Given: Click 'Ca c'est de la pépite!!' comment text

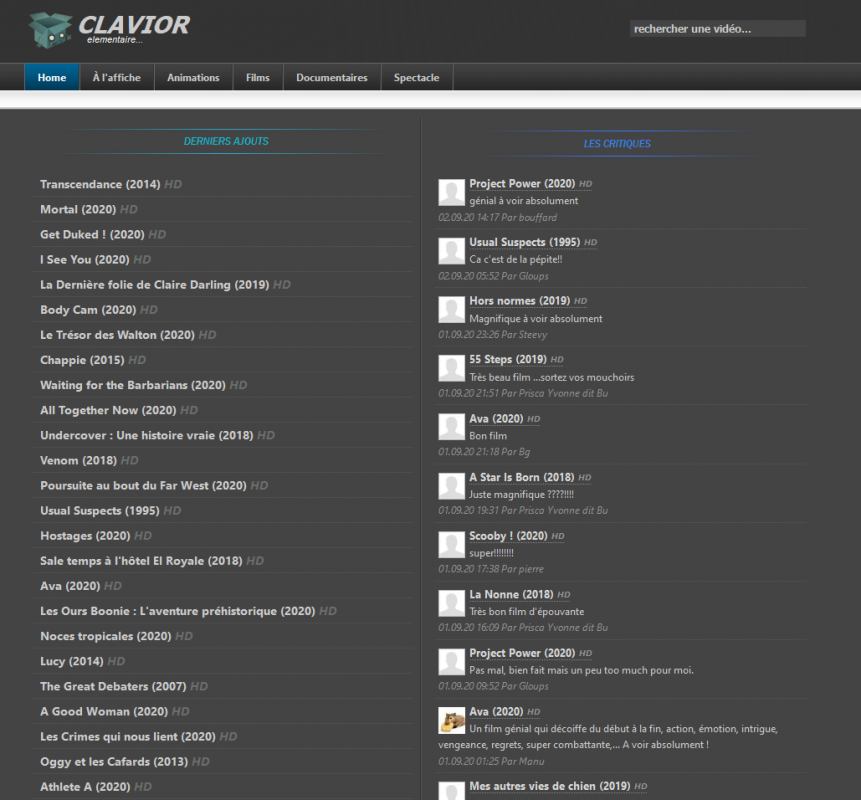Looking at the screenshot, I should [516, 260].
